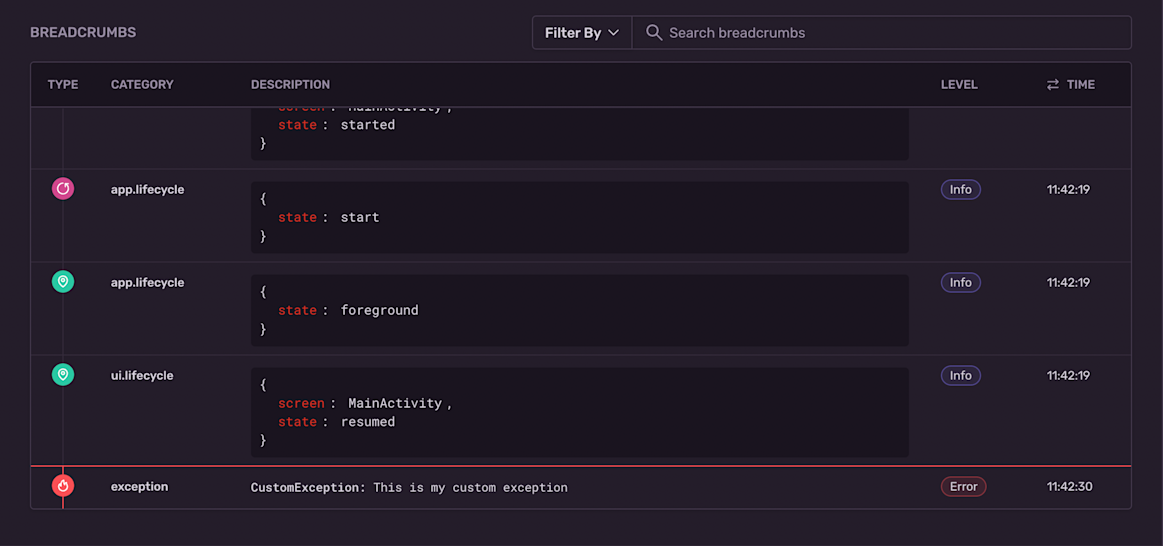
Task: Select the ui.lifecycle category label
Action: click(x=142, y=375)
